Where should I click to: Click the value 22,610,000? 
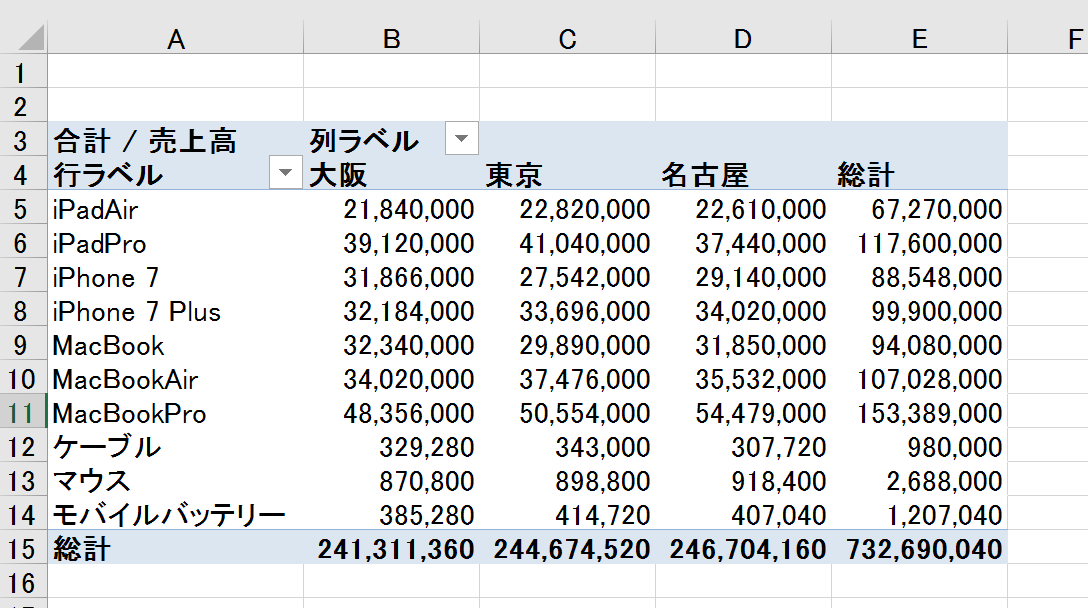tap(761, 210)
